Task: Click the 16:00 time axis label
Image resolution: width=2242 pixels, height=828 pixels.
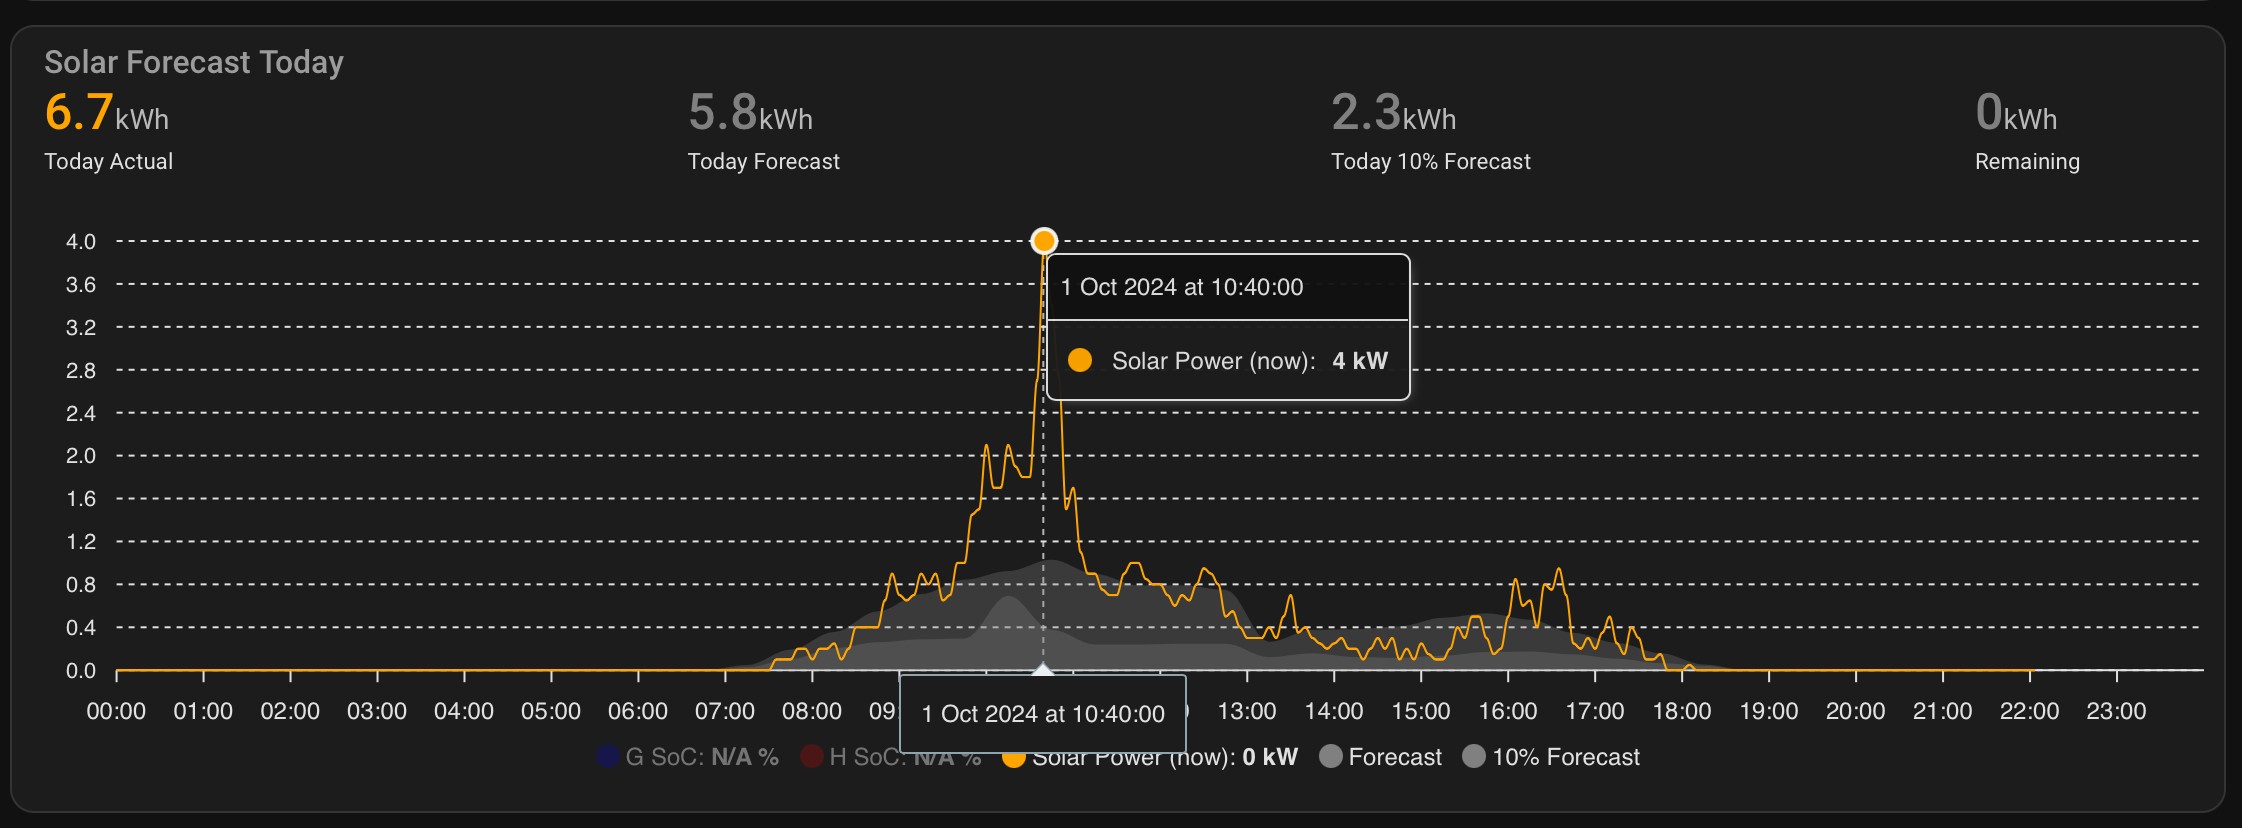Action: [x=1508, y=711]
